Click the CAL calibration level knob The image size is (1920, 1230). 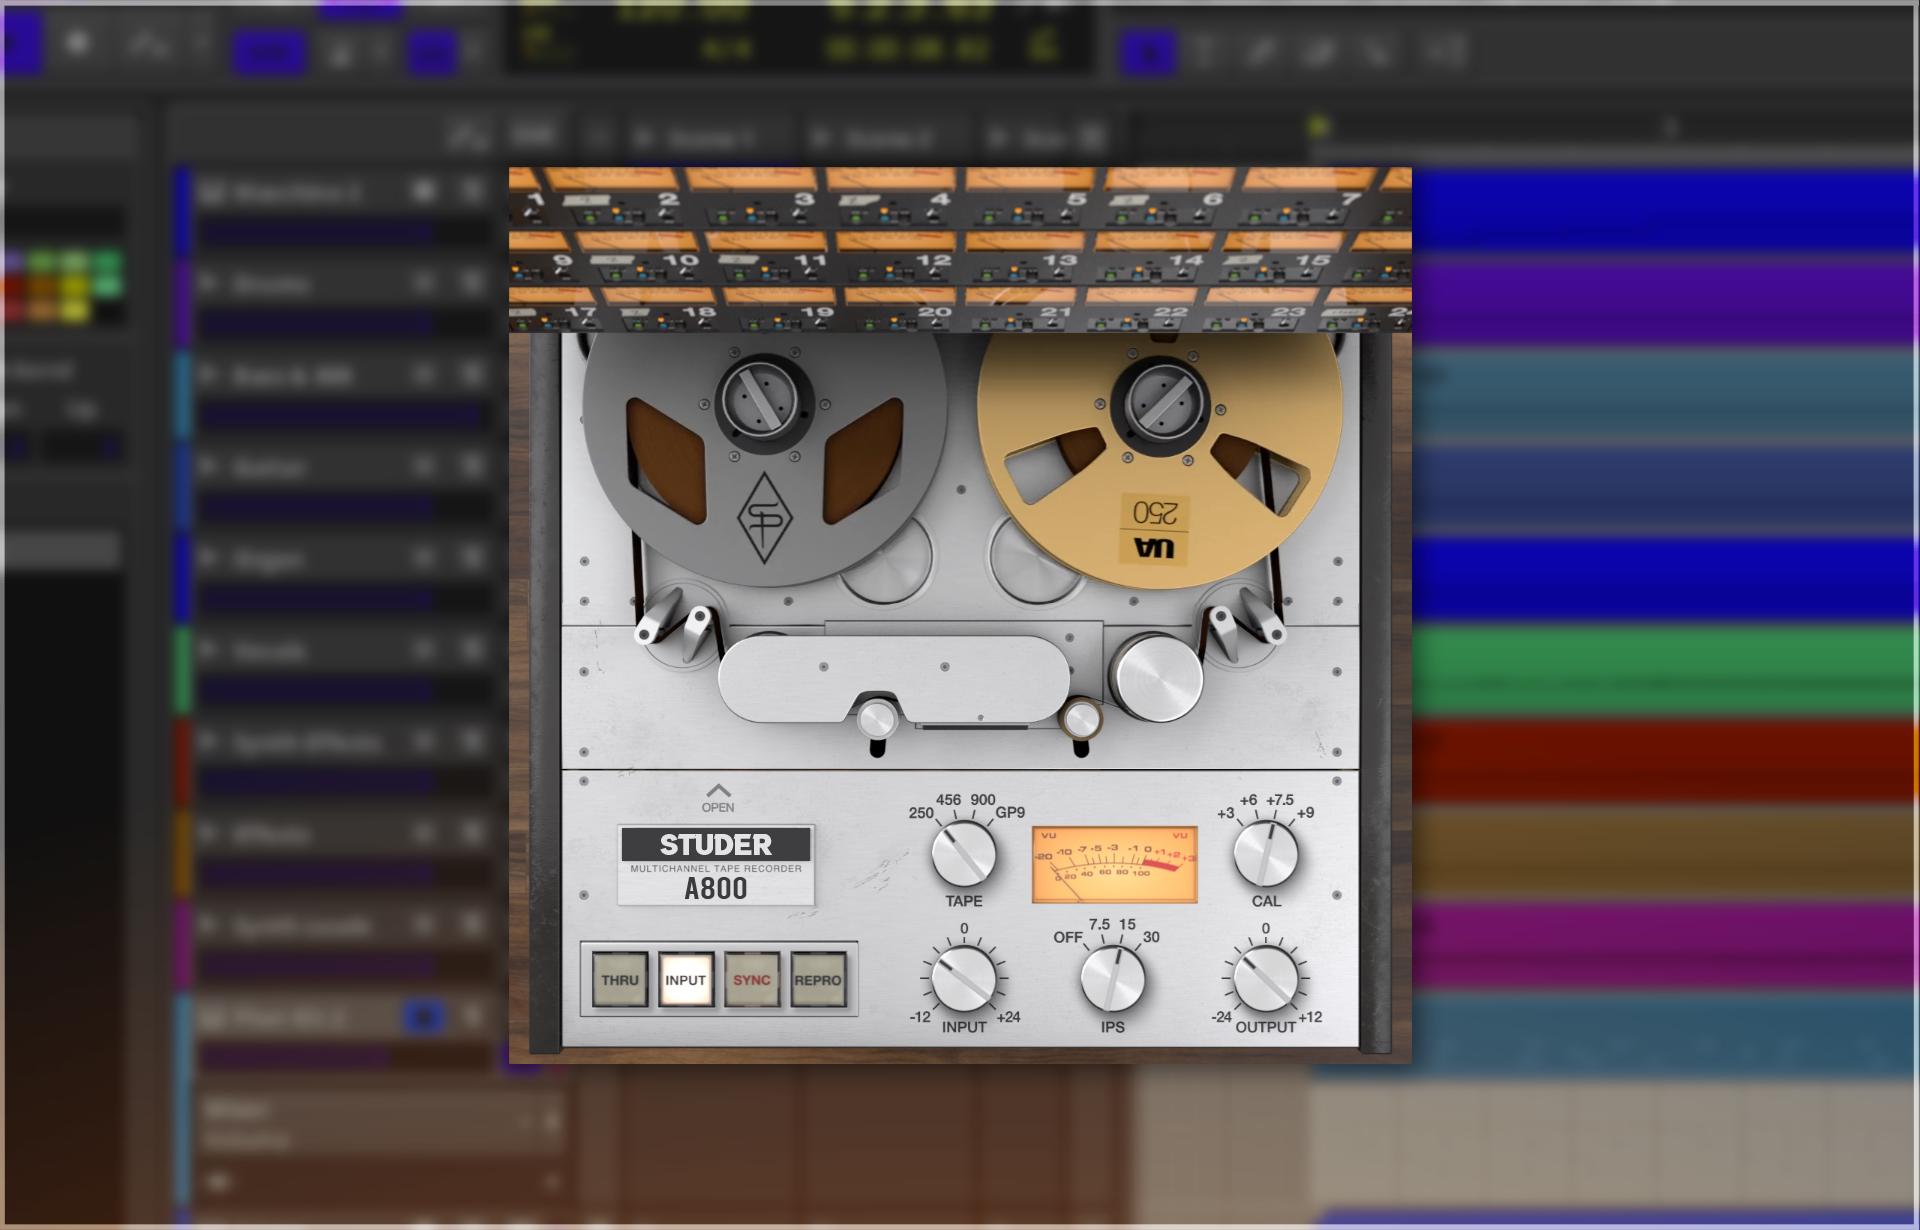pos(1266,854)
